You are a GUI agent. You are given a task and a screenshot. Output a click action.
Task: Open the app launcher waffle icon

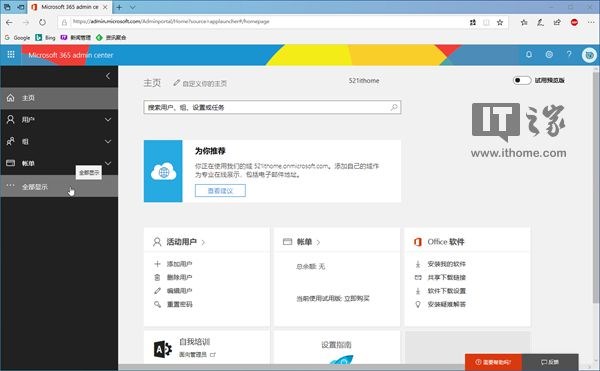(11, 55)
